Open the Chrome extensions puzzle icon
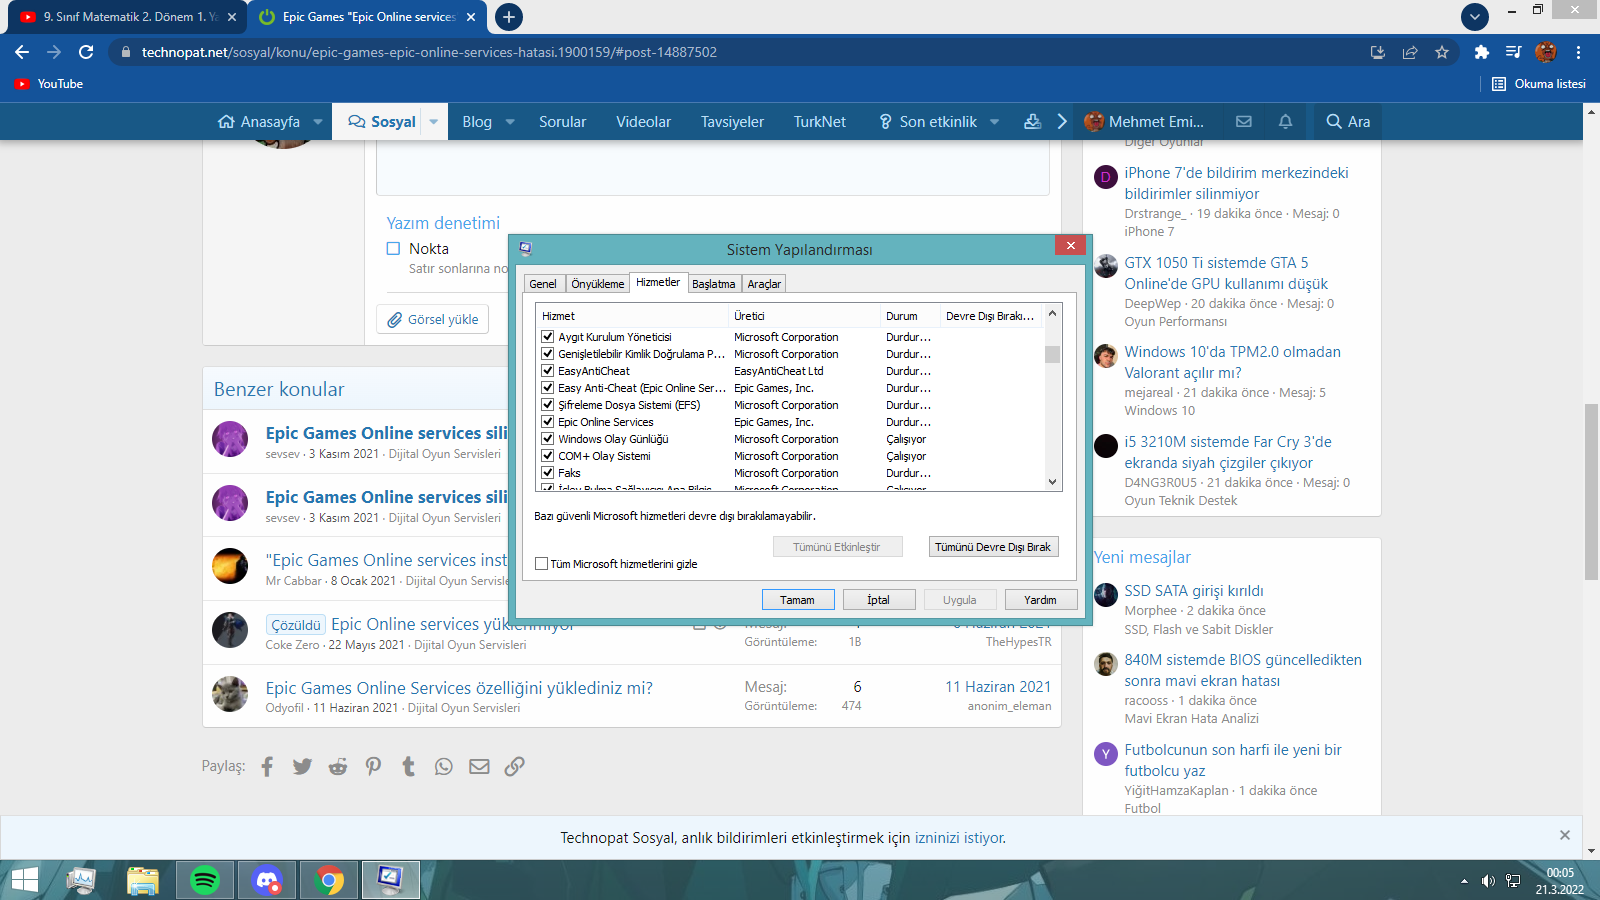Screen dimensions: 1600x900 point(1482,52)
